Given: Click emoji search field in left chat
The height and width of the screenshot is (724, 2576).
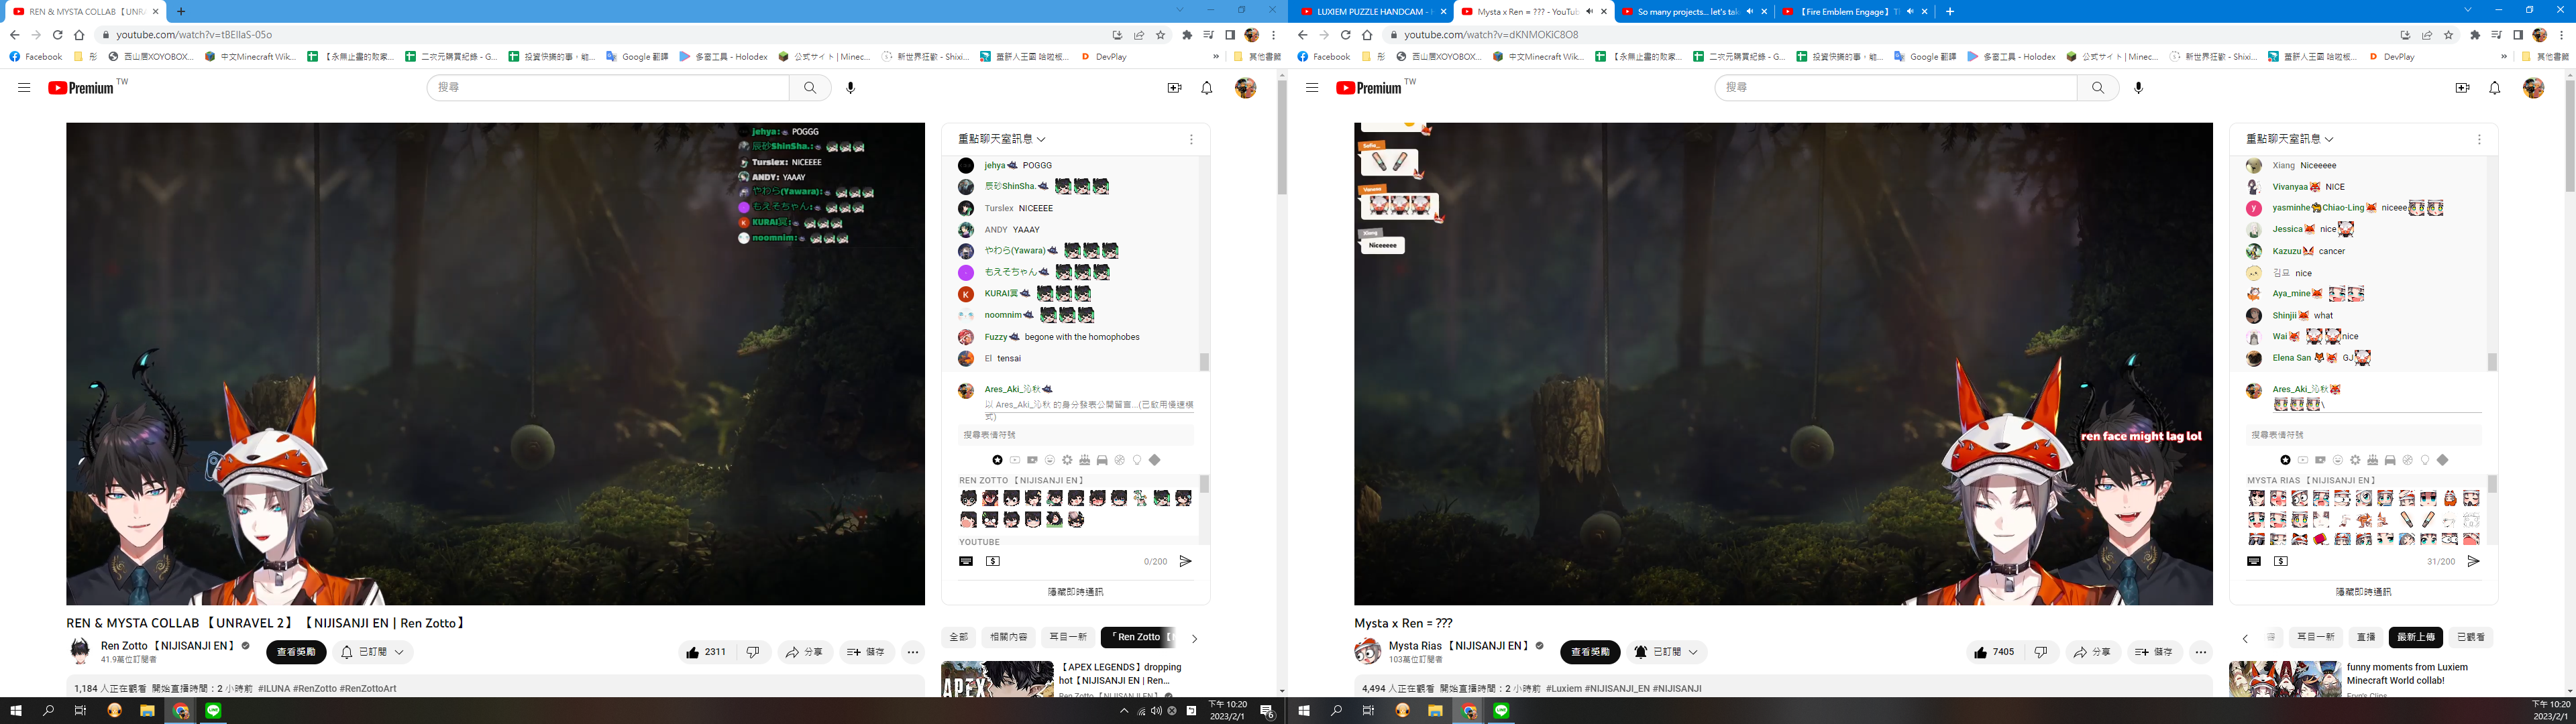Looking at the screenshot, I should pos(1075,435).
